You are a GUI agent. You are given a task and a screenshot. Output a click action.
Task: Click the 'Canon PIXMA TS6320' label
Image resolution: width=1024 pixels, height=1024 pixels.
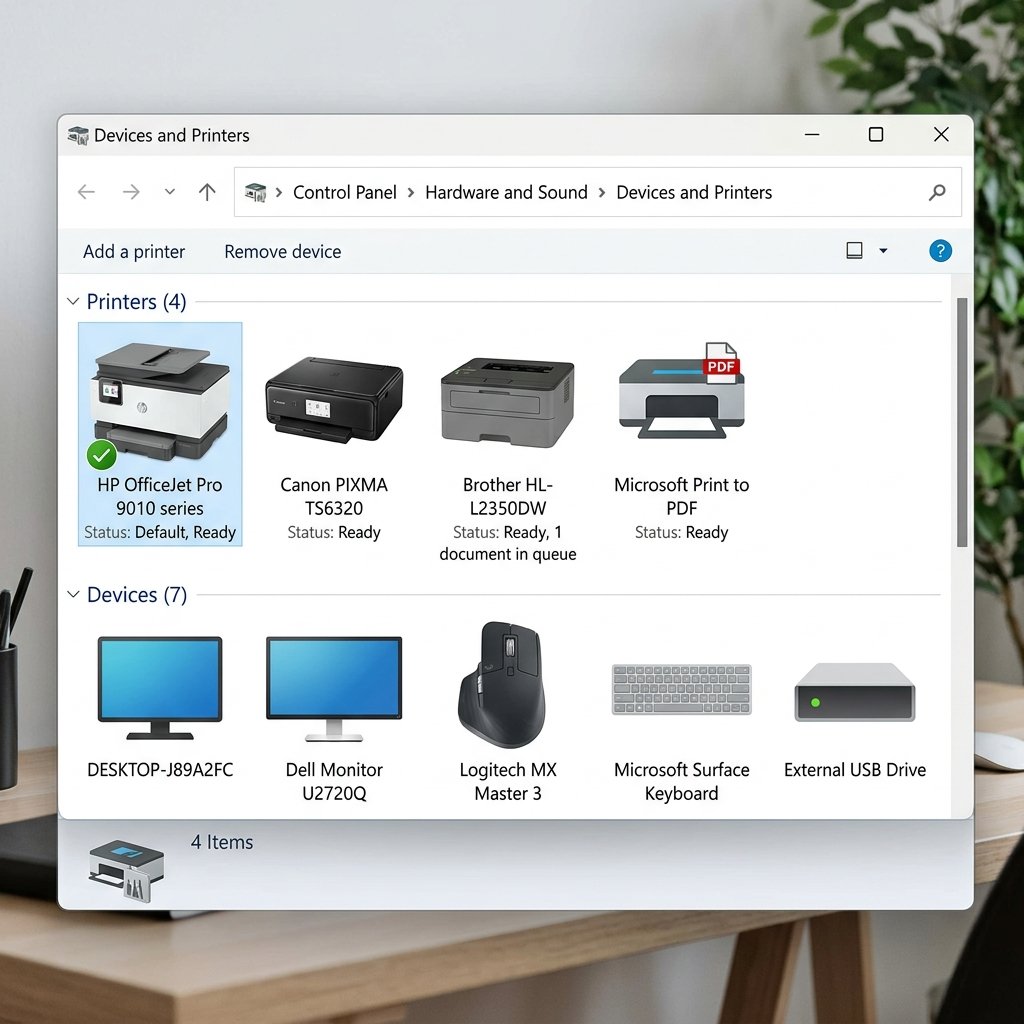point(334,496)
